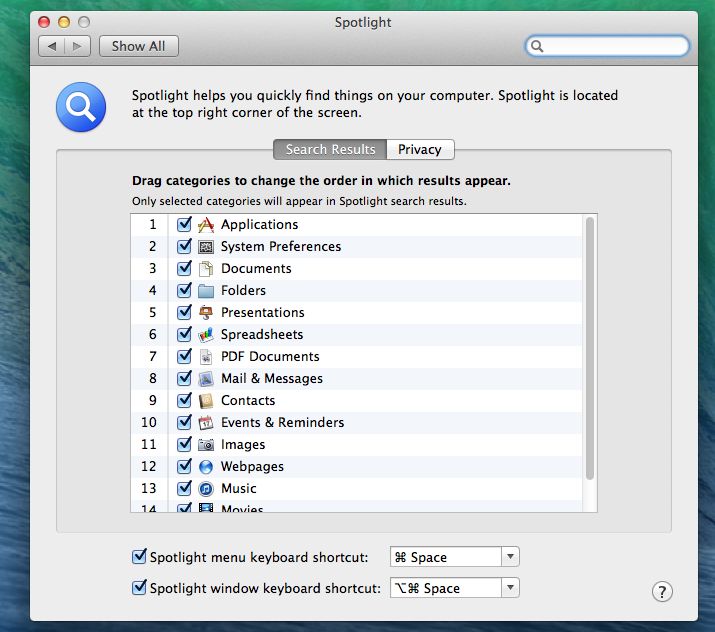Click the Mail & Messages stamp icon

click(206, 378)
